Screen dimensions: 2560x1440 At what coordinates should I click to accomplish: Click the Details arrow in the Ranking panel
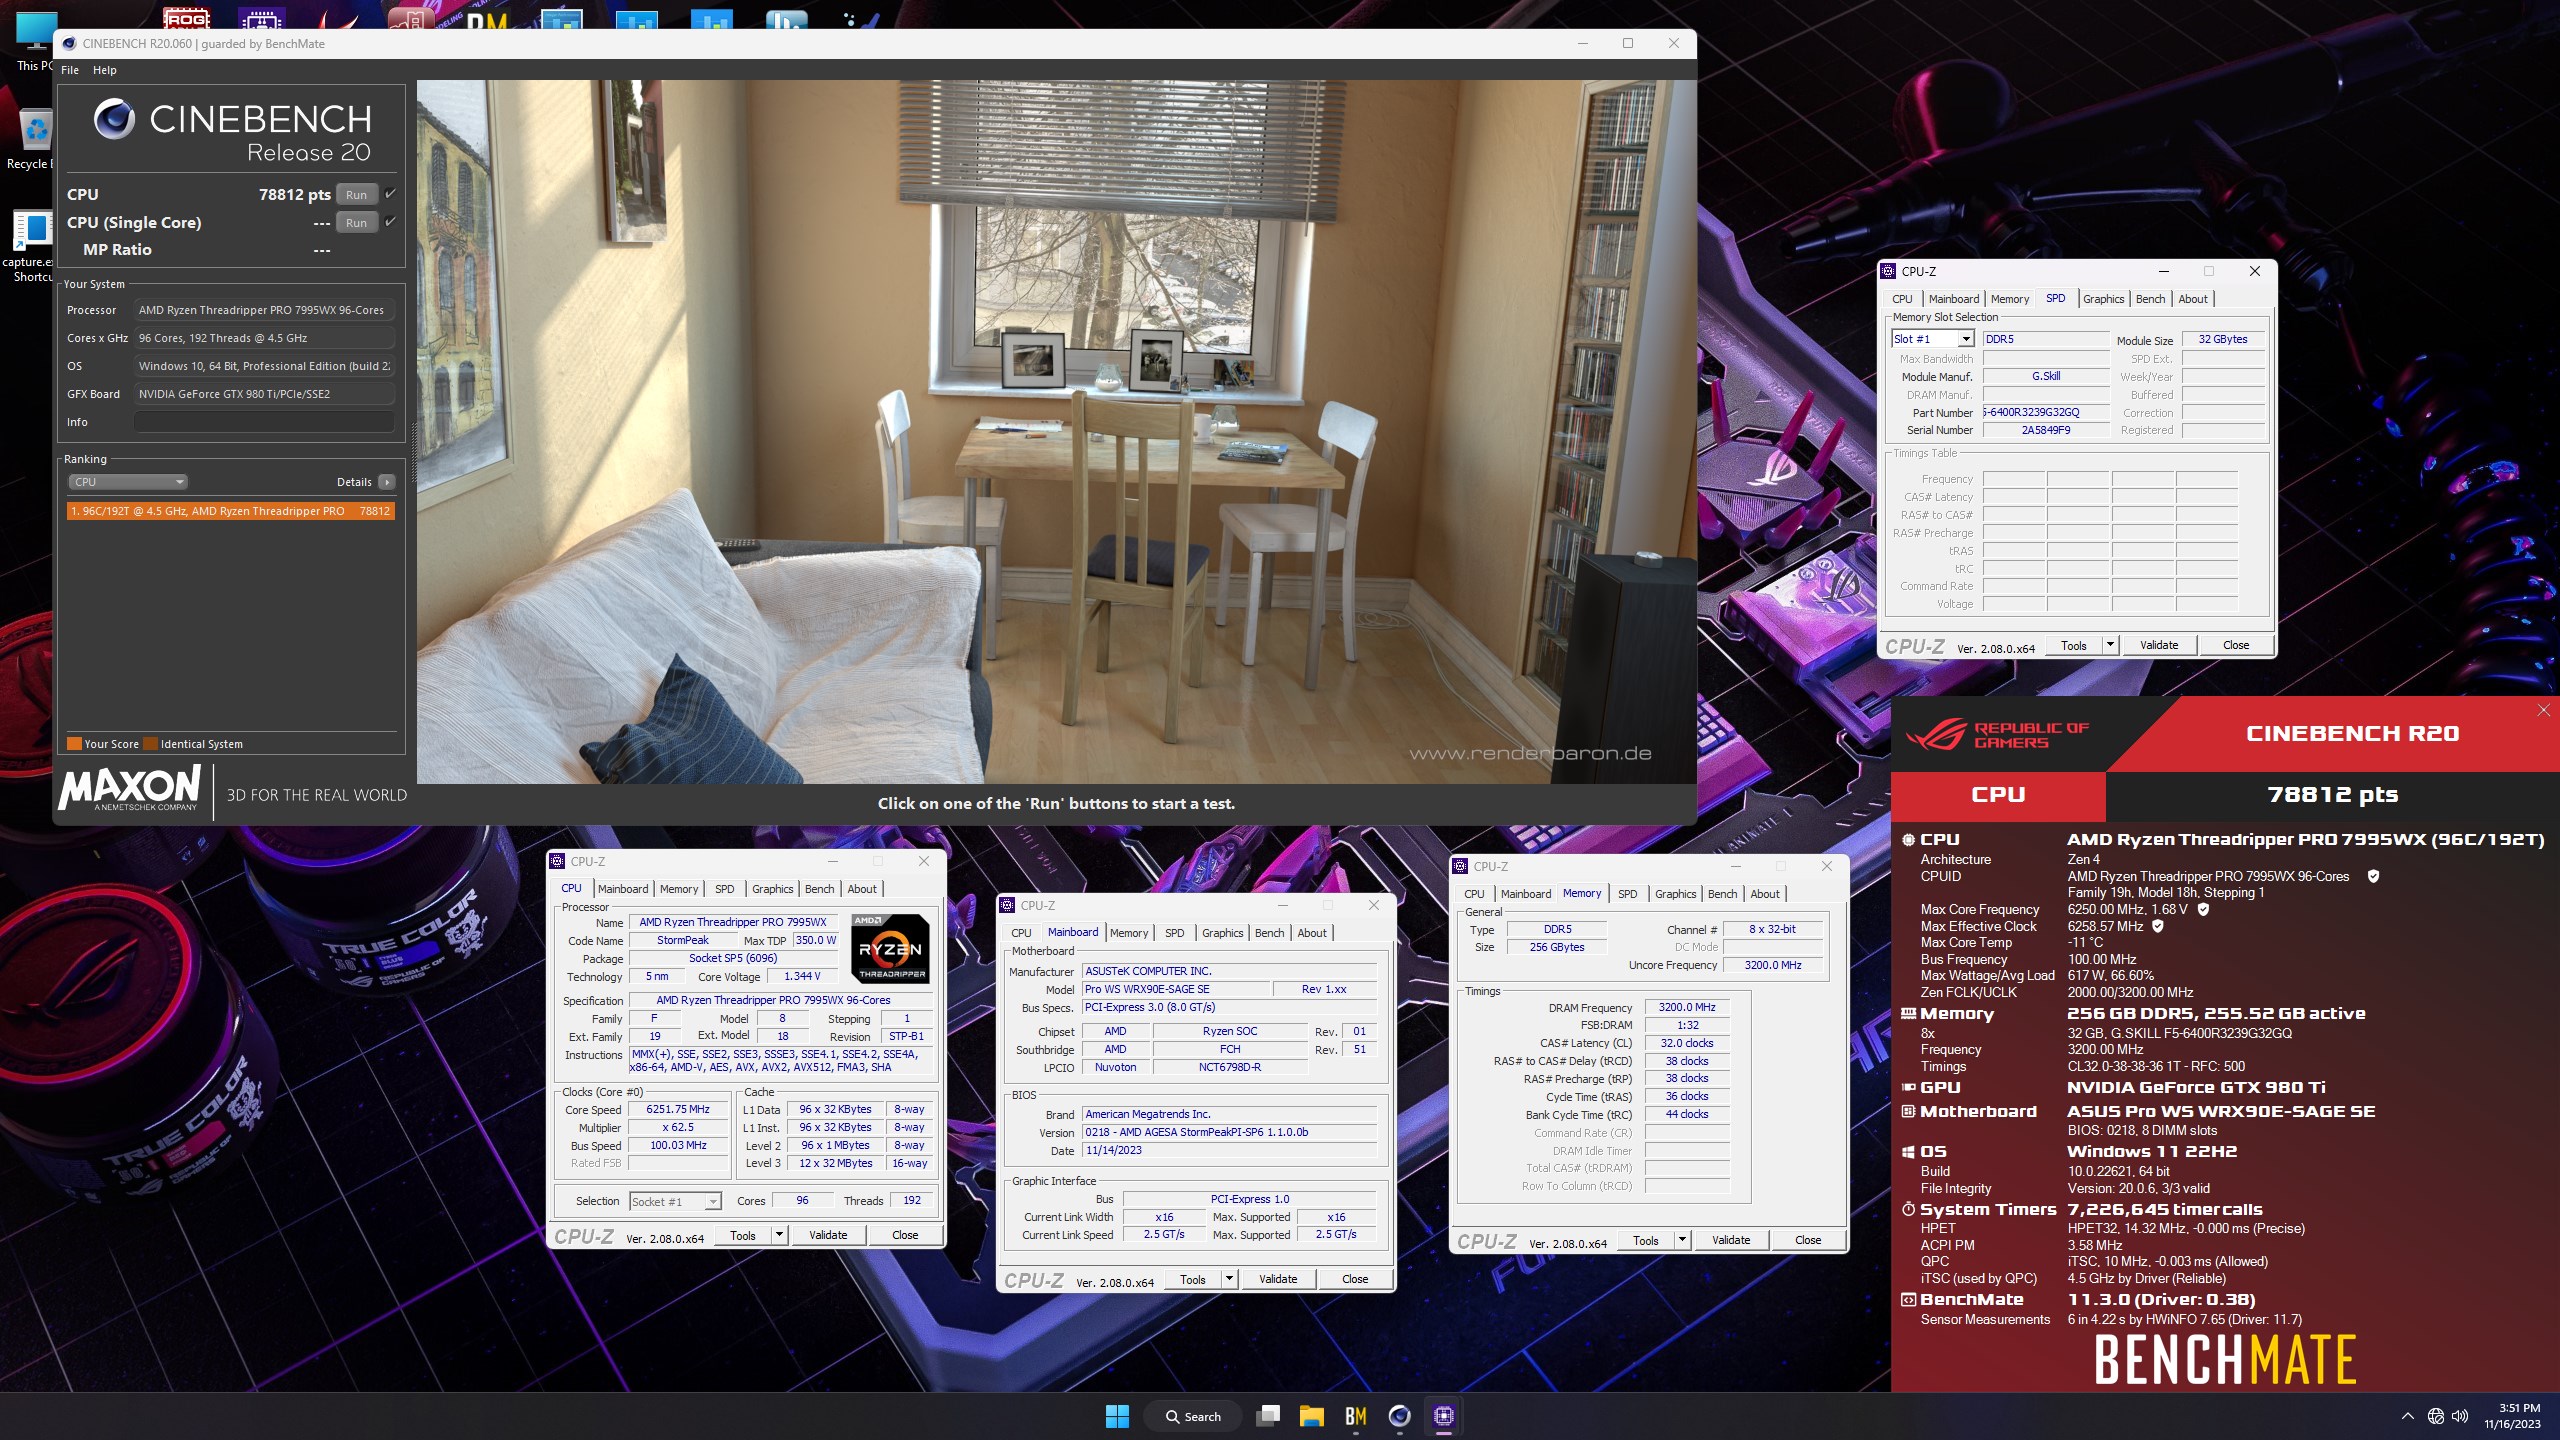point(387,482)
